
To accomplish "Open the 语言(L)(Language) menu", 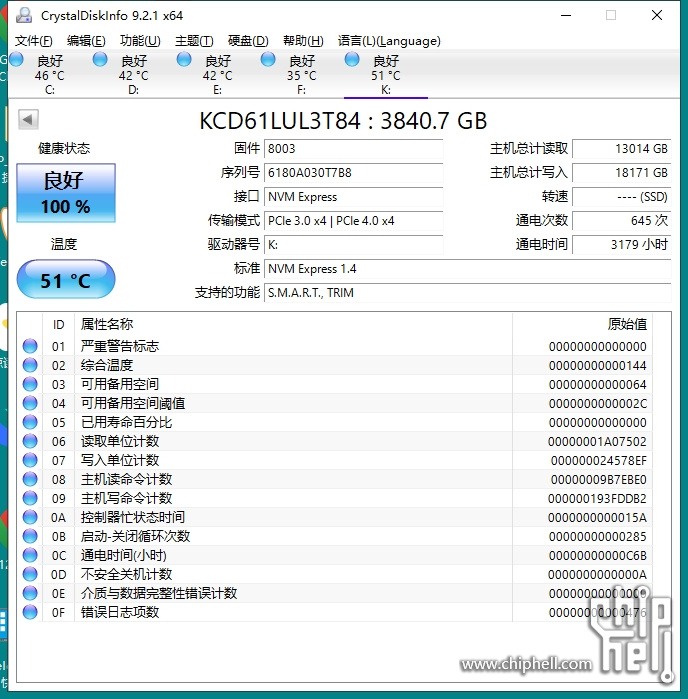I will [x=389, y=41].
